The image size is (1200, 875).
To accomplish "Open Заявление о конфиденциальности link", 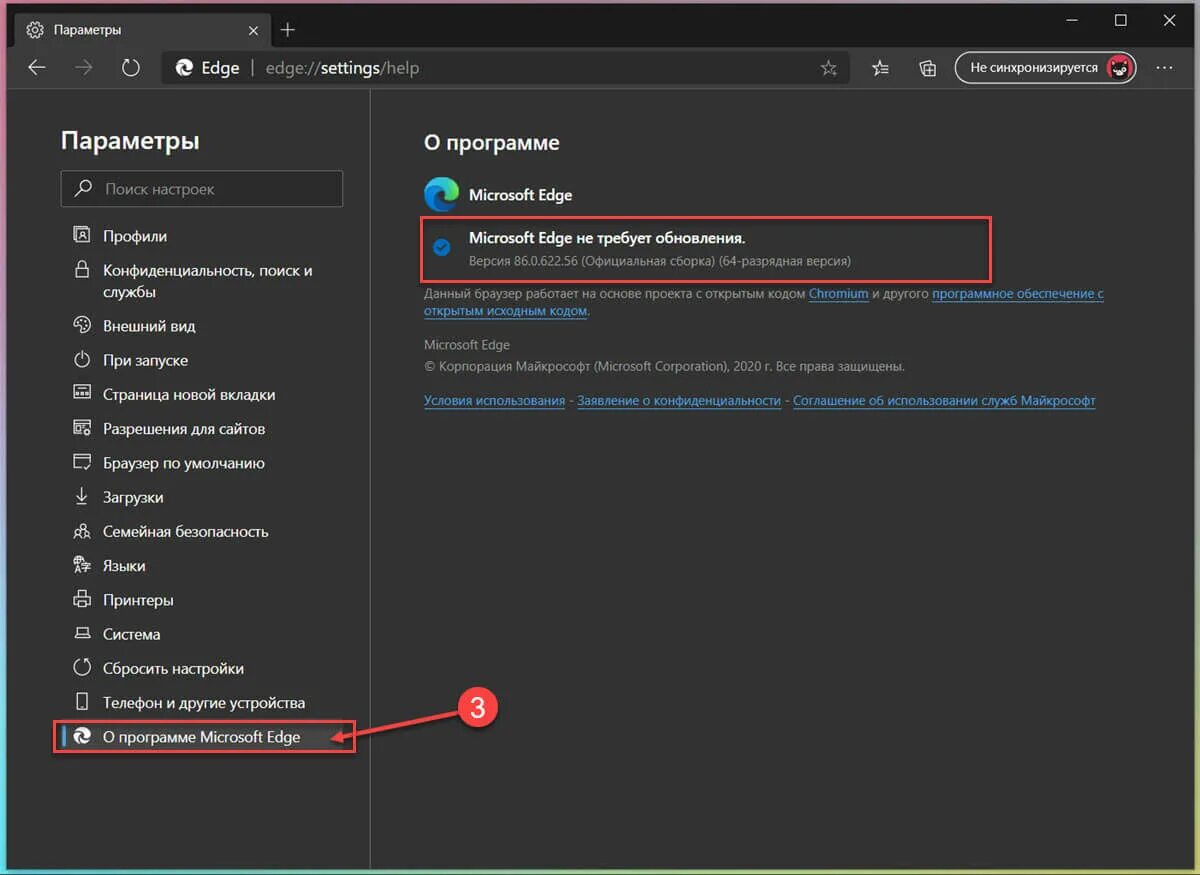I will click(x=678, y=400).
